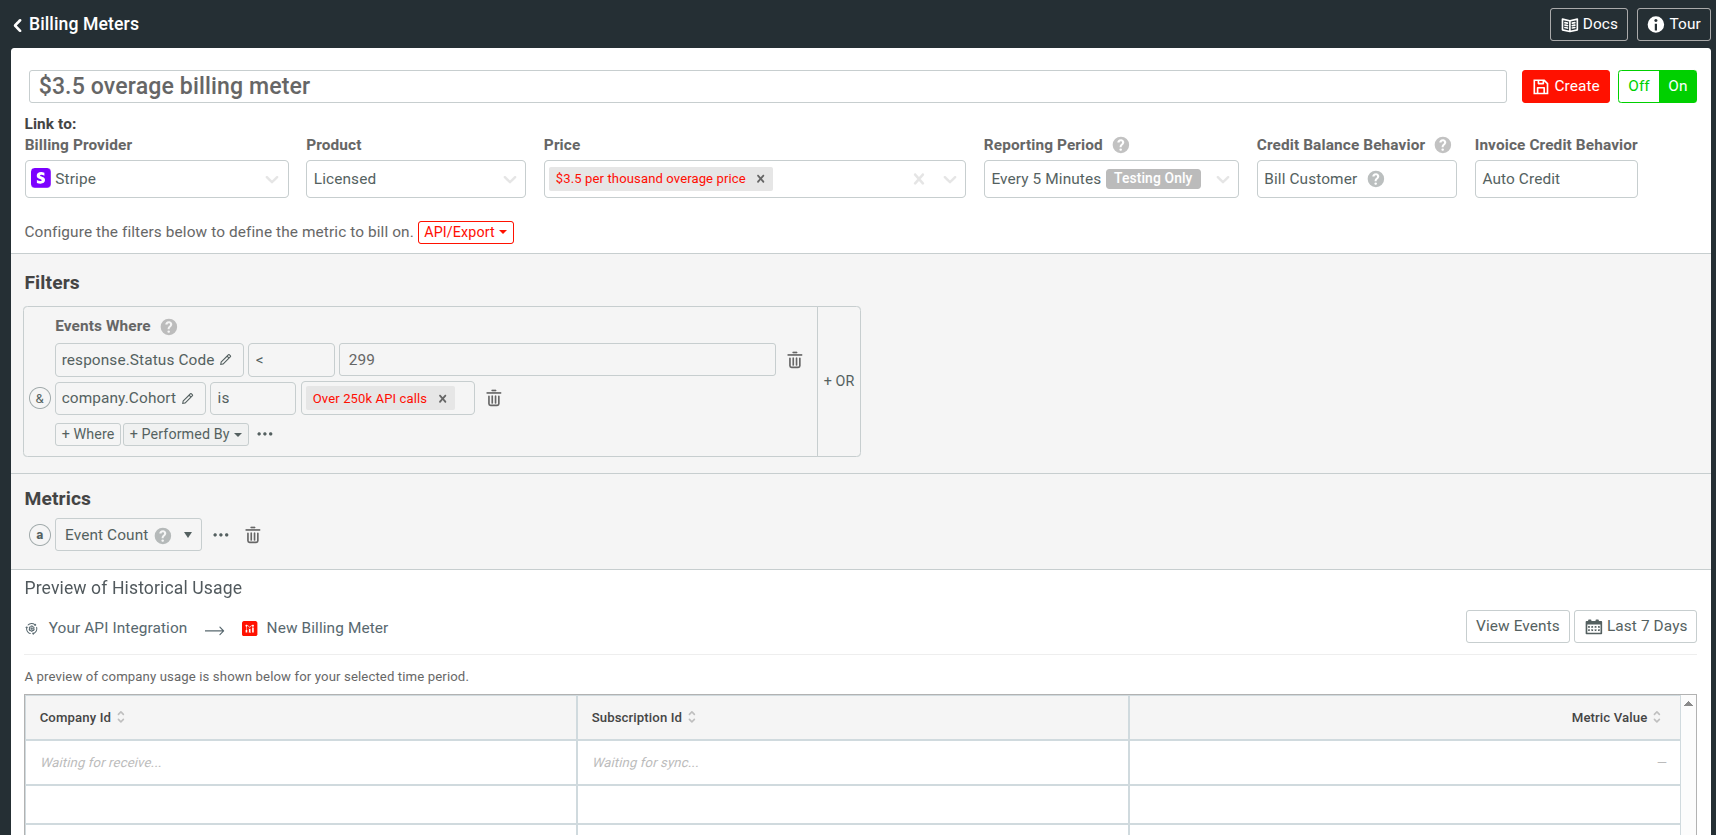Open the Last 7 Days date picker
This screenshot has height=835, width=1716.
point(1635,626)
